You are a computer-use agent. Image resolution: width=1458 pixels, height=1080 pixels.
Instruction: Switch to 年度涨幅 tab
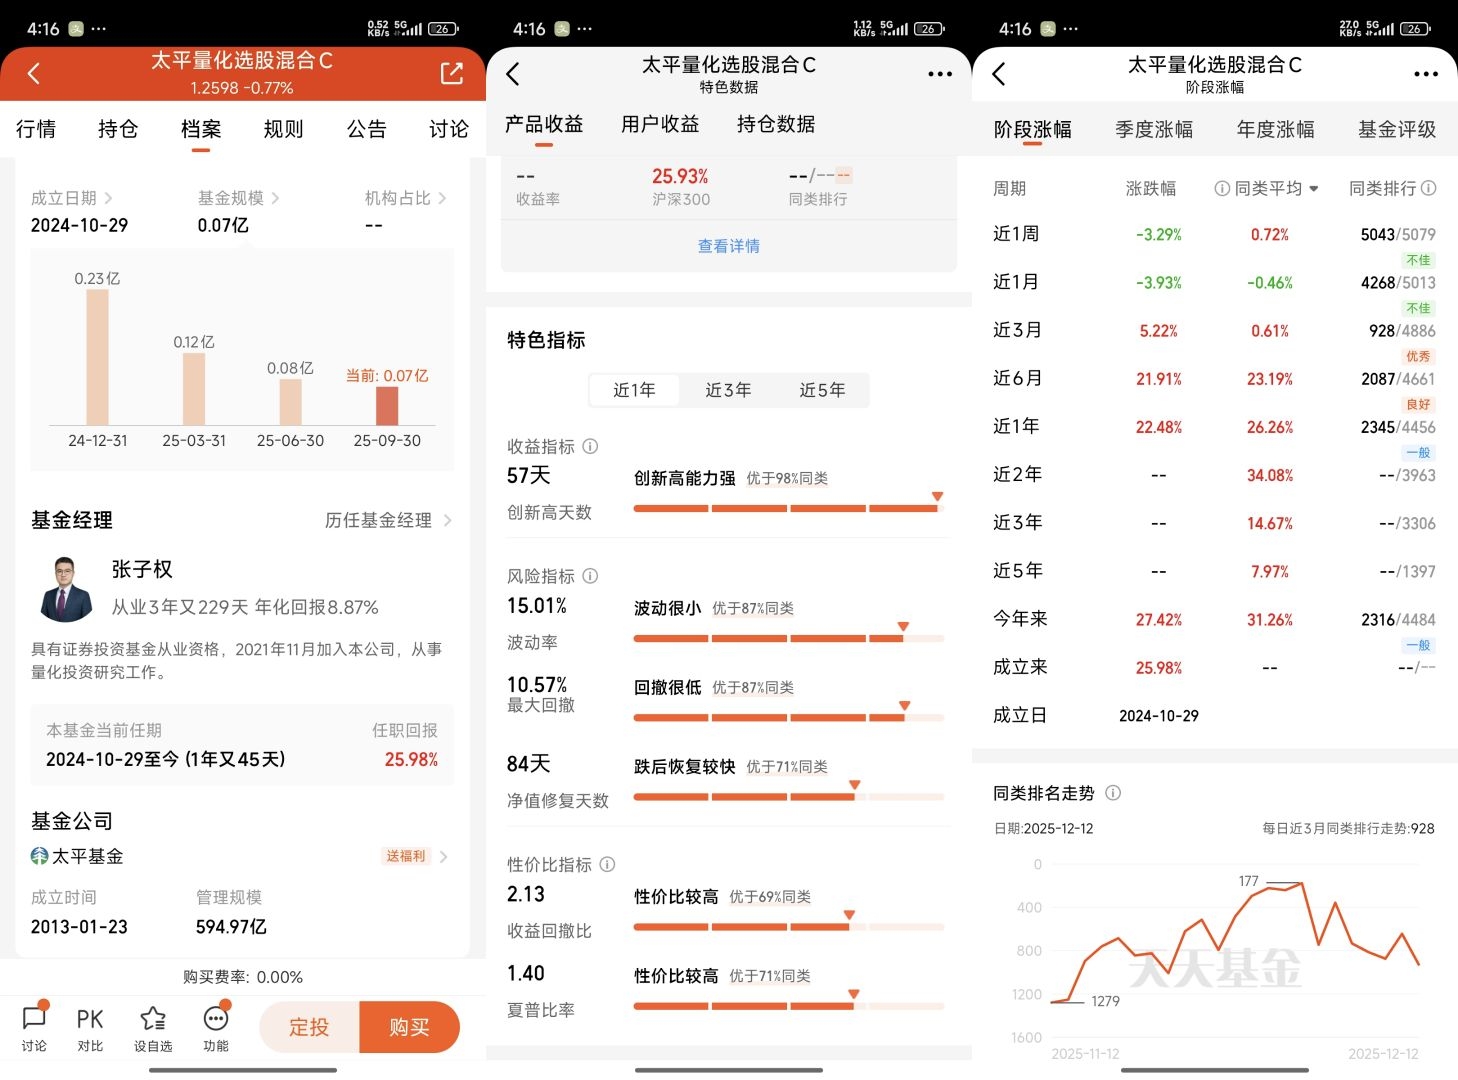point(1276,129)
